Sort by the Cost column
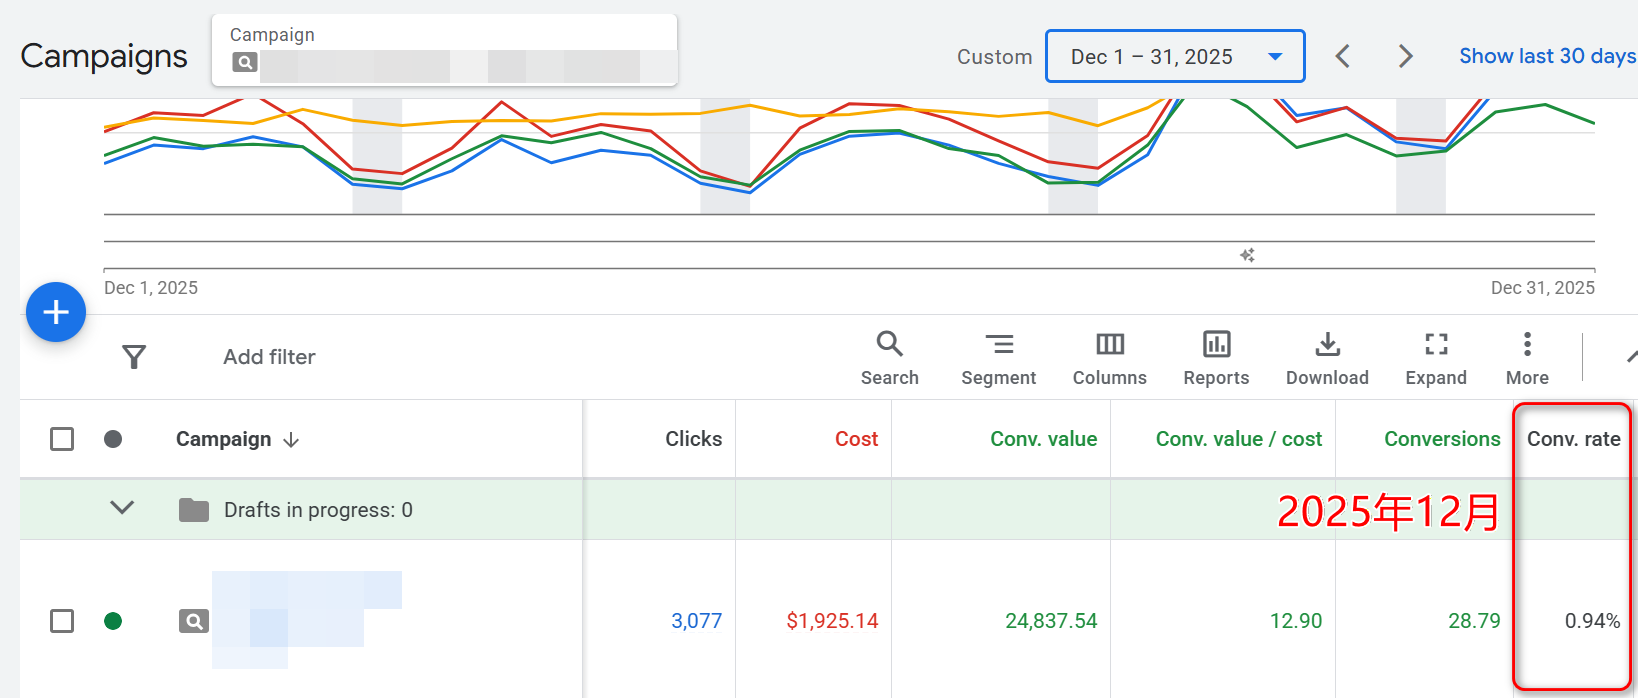The width and height of the screenshot is (1638, 698). coord(857,439)
